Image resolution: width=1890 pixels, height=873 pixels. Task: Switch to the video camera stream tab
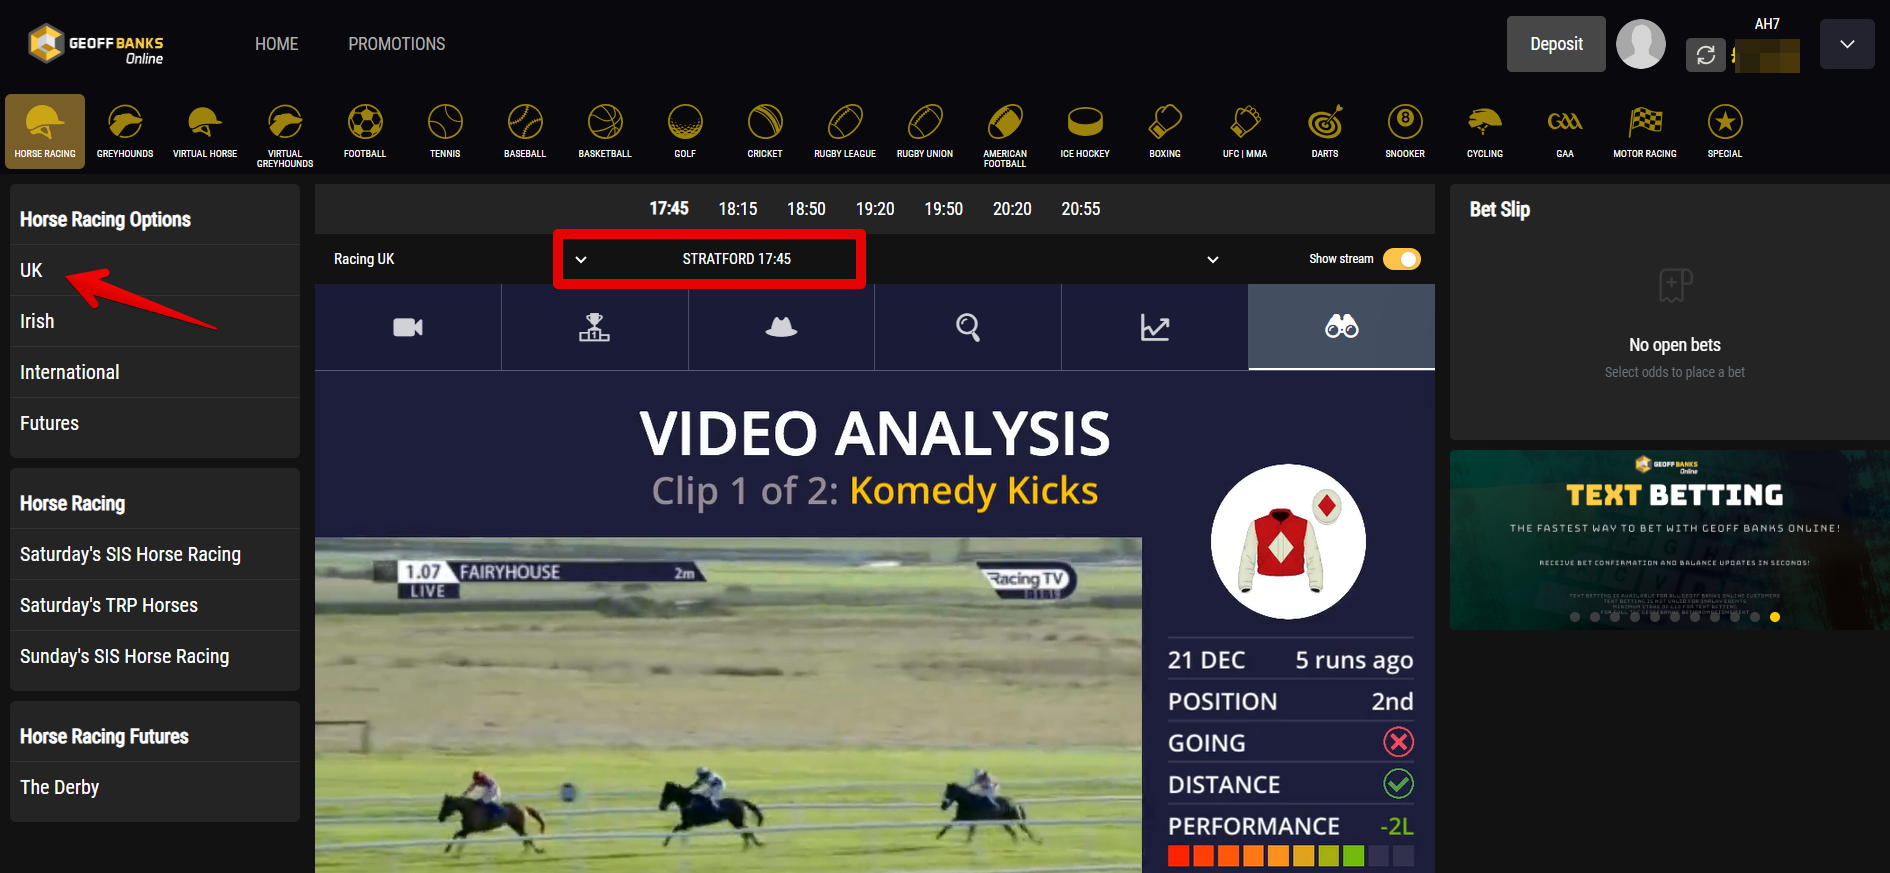pos(408,327)
